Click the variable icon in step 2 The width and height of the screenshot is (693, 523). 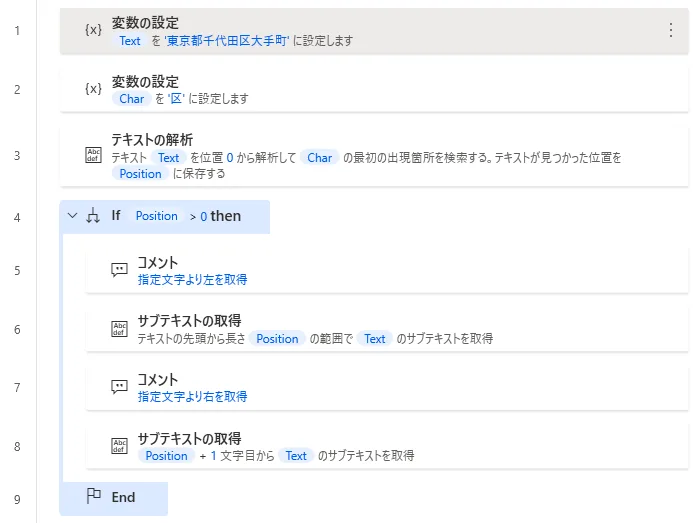point(93,89)
